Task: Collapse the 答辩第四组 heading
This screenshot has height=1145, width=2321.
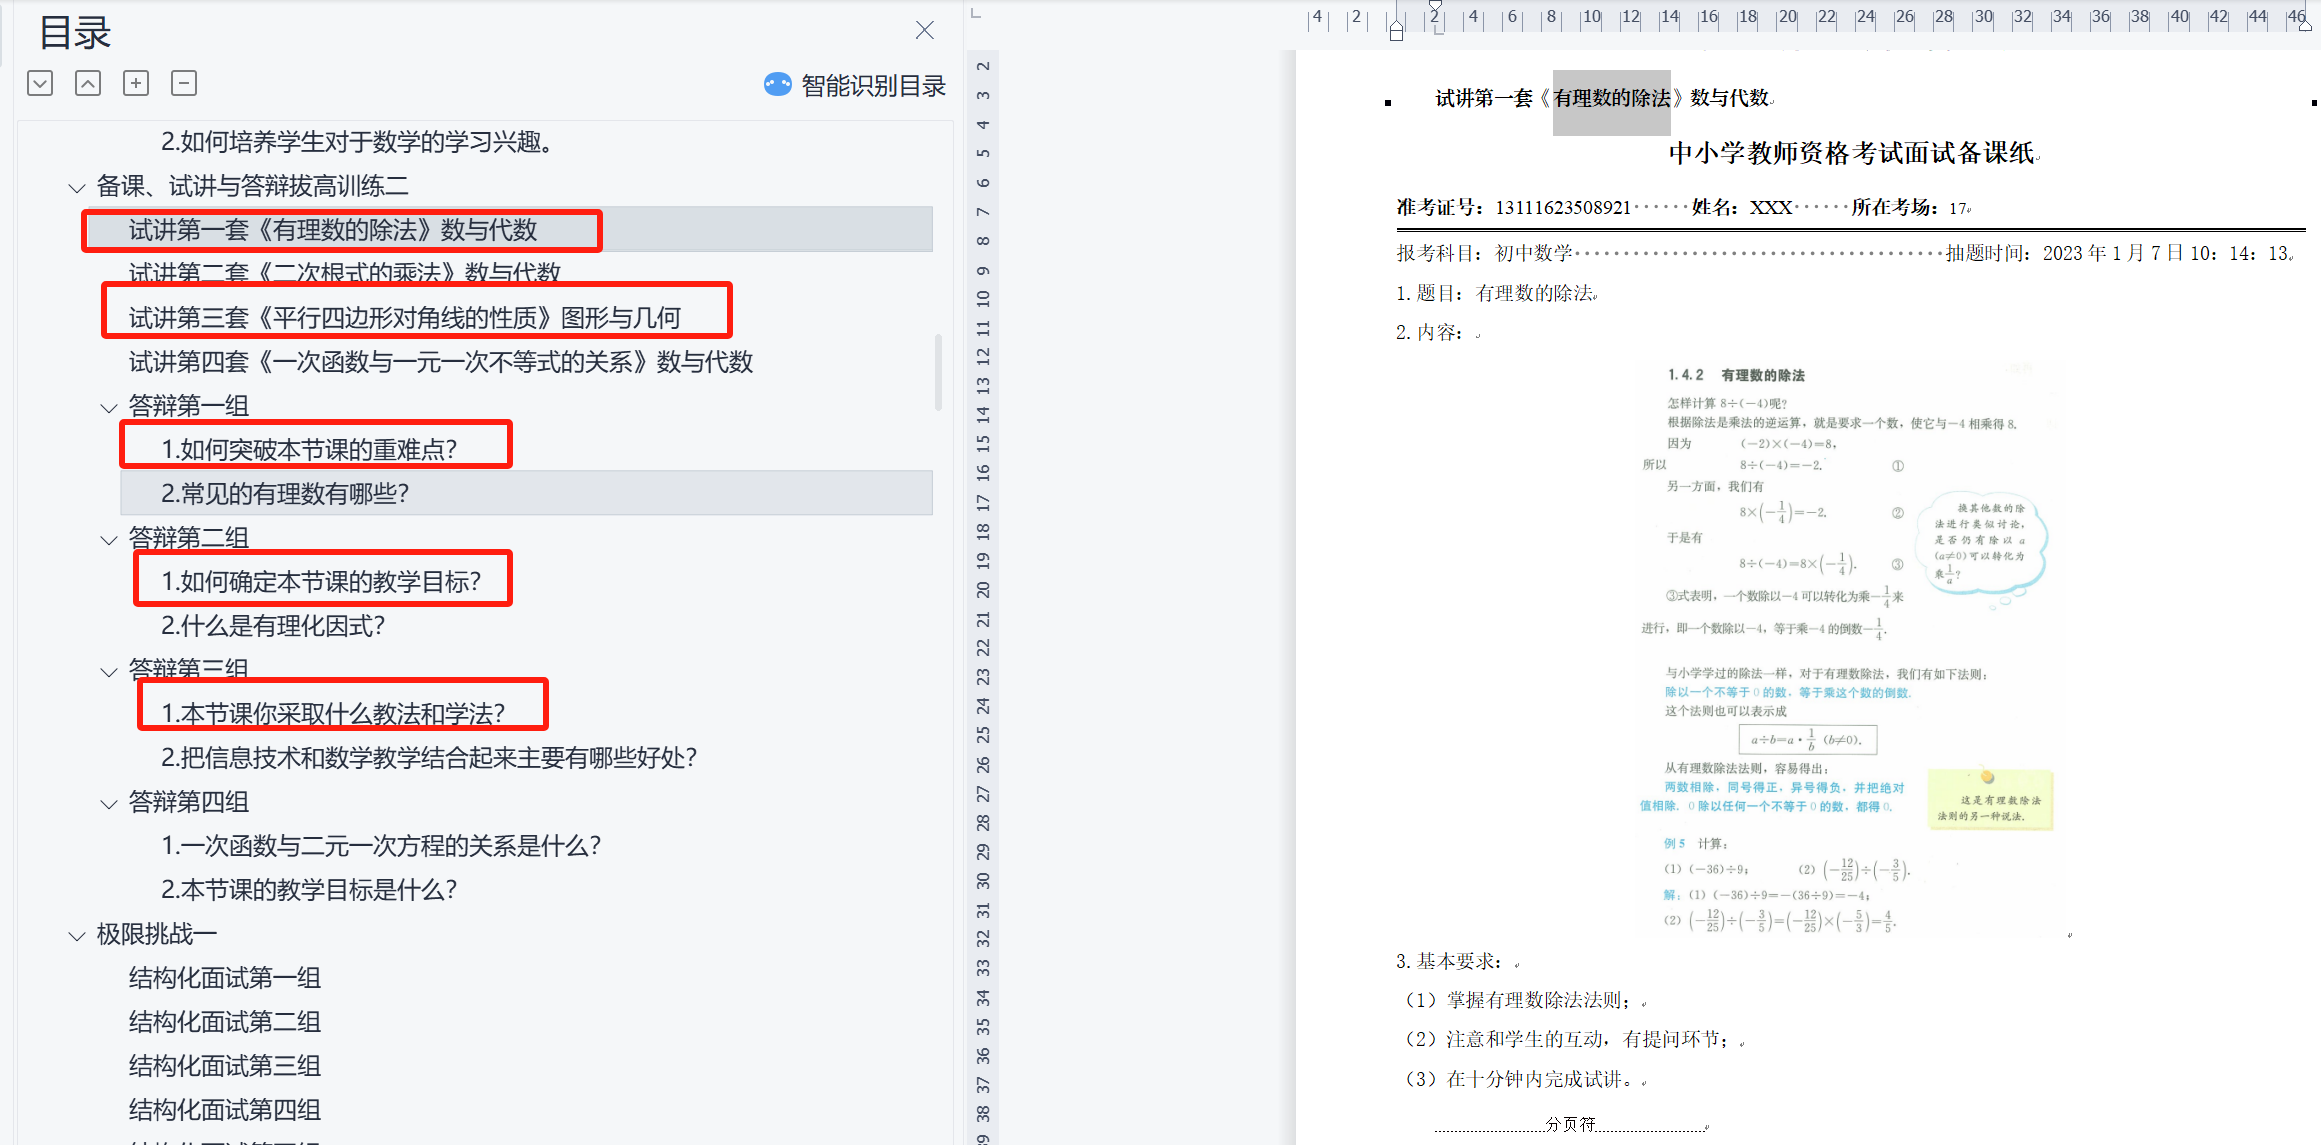Action: [x=109, y=803]
